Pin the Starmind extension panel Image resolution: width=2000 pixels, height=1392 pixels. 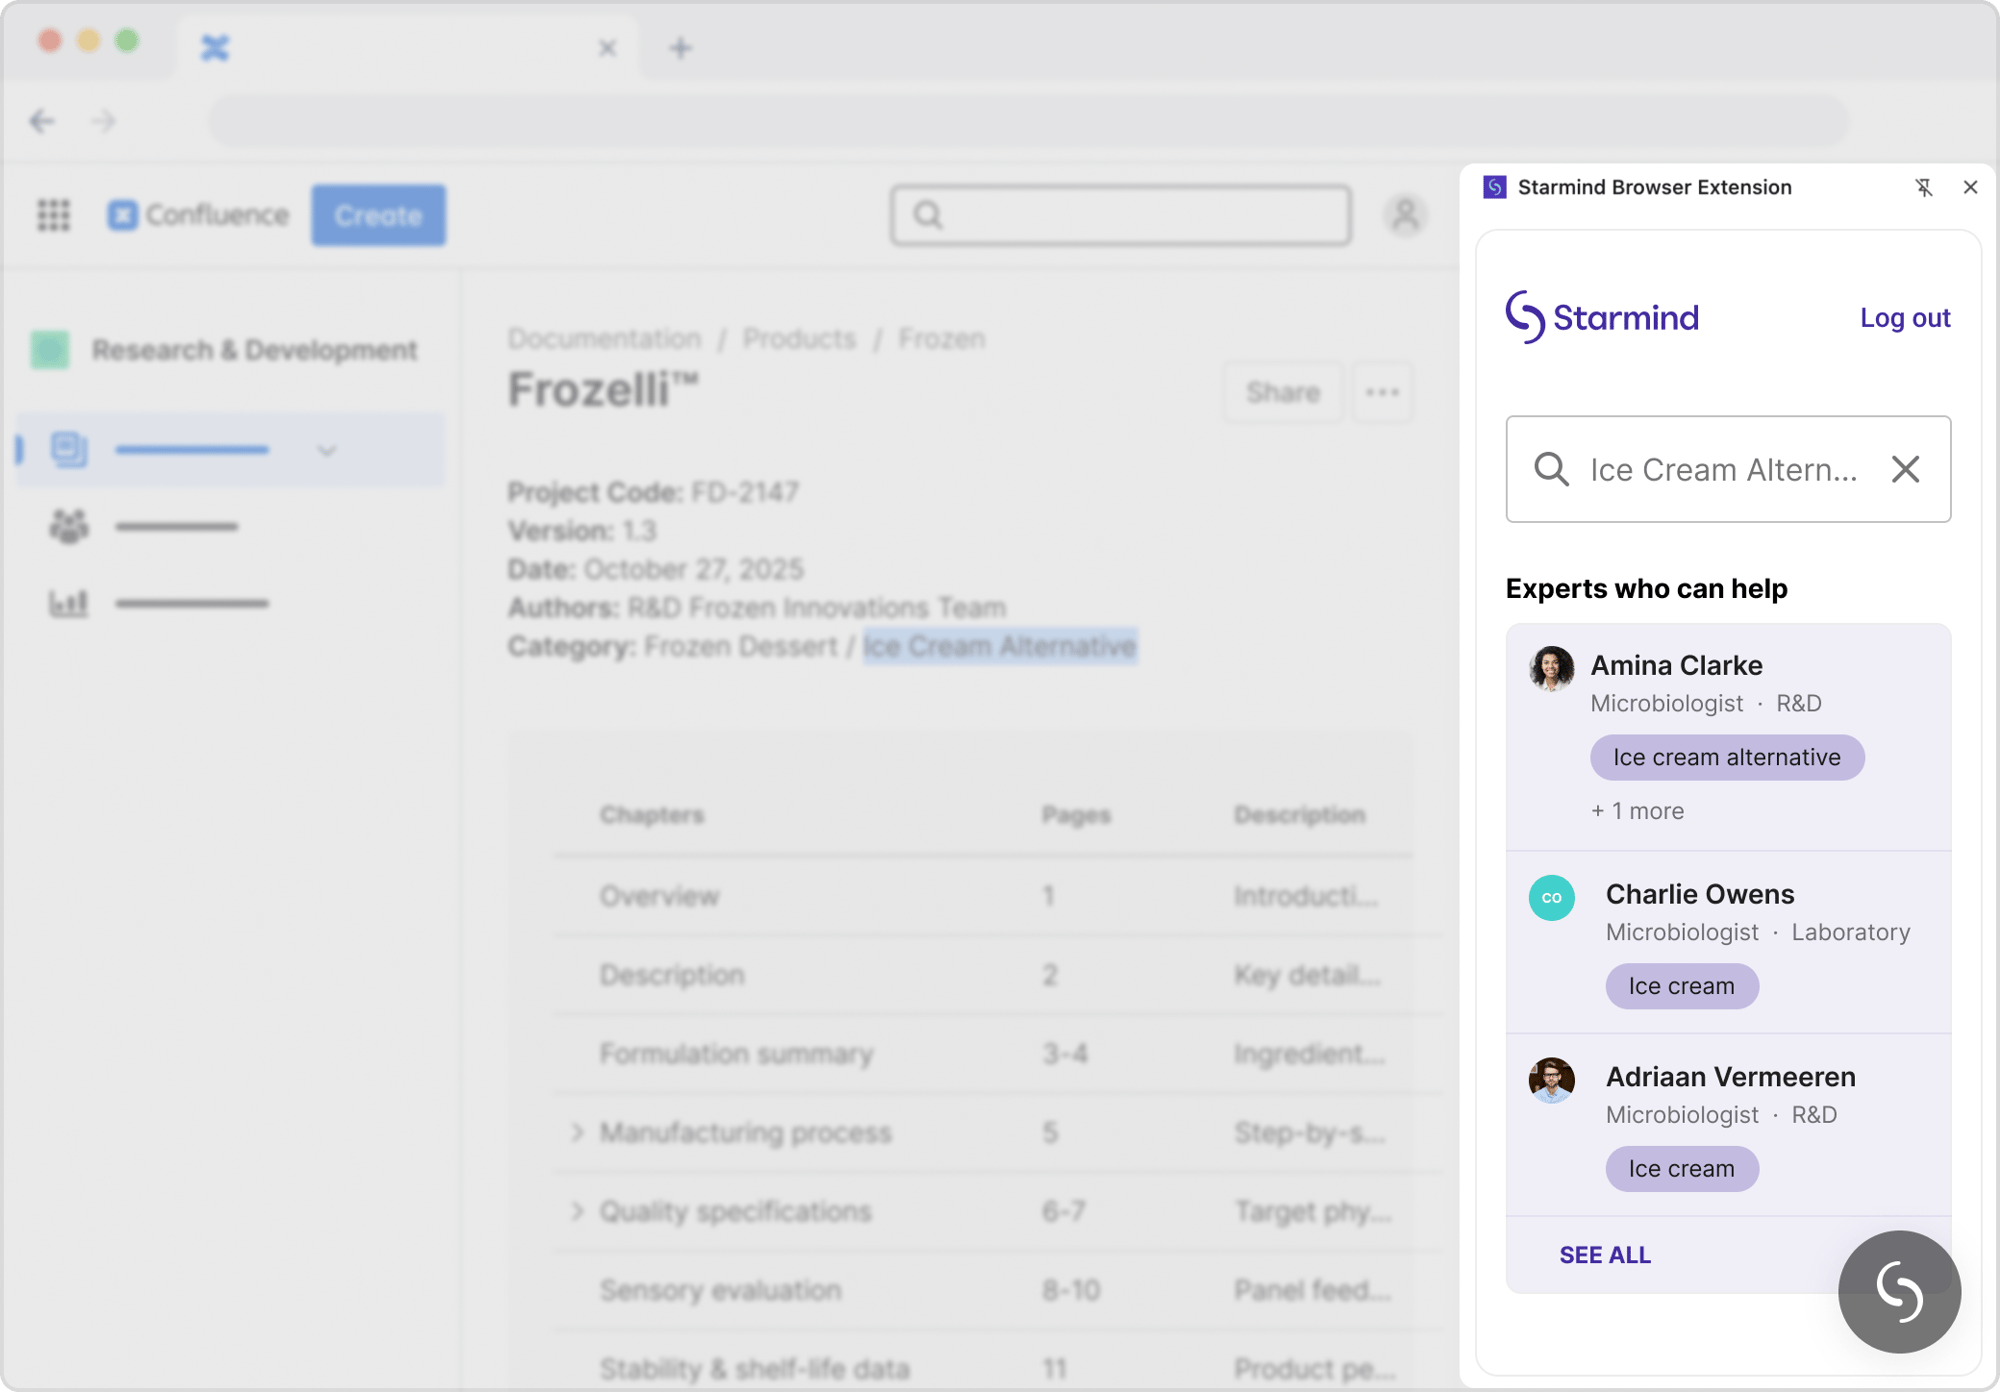click(1924, 187)
